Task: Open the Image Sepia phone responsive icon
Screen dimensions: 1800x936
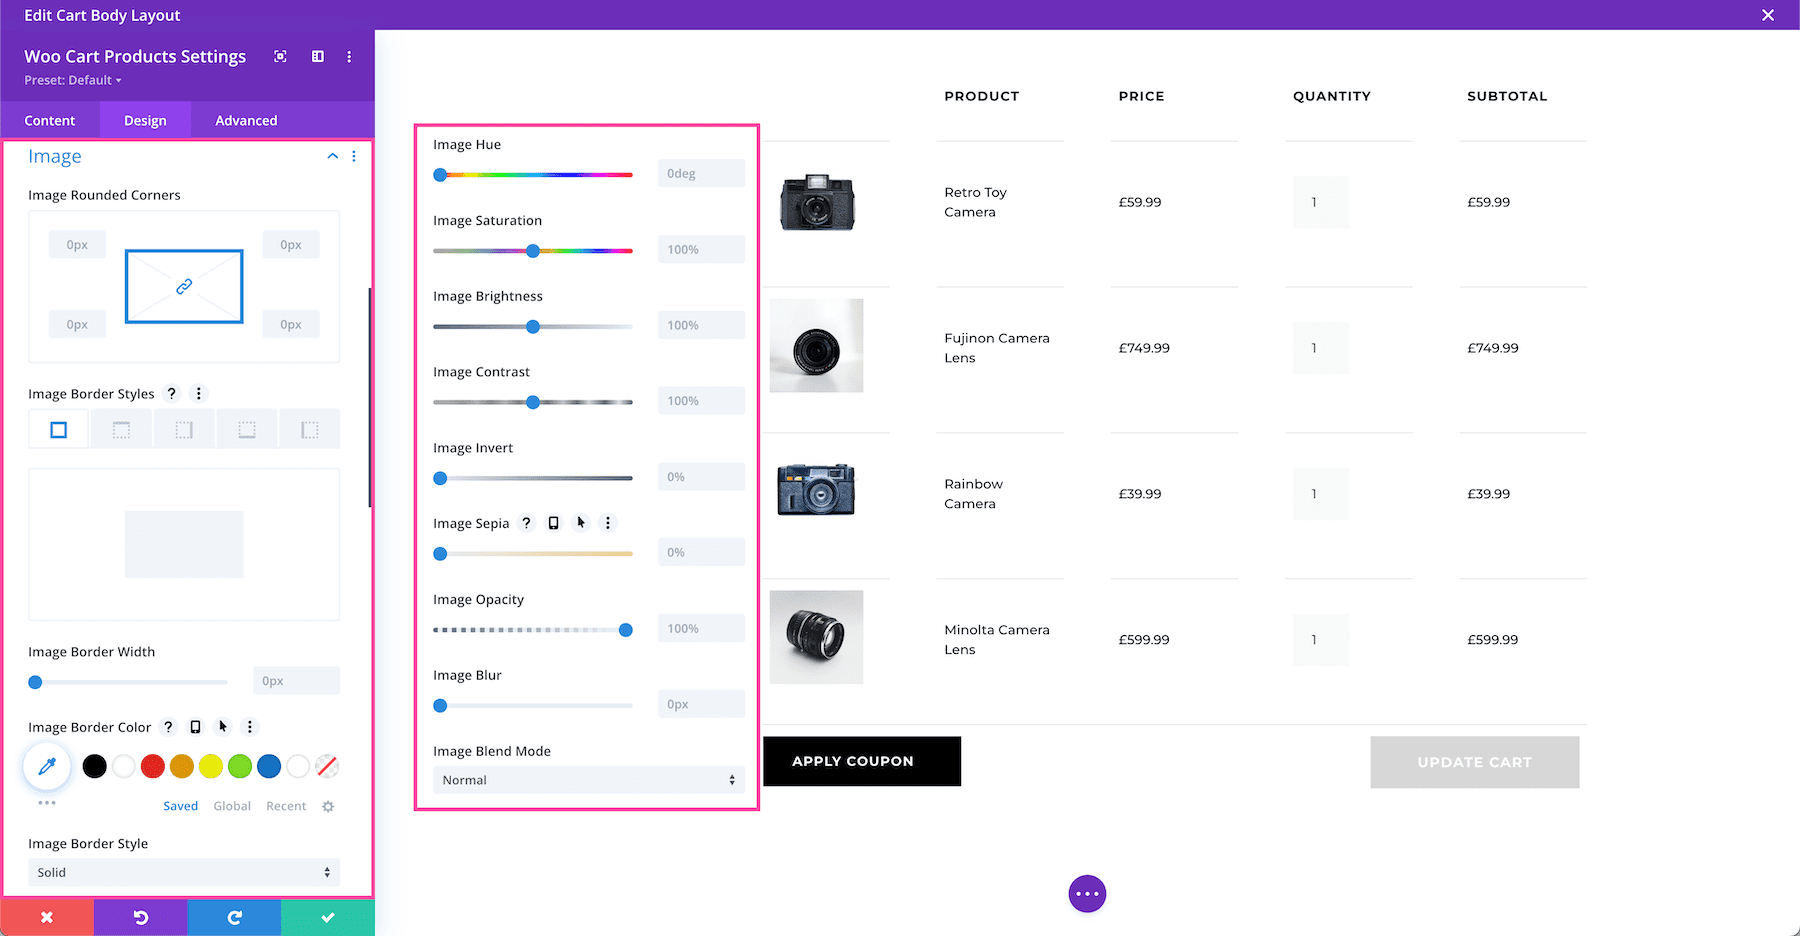Action: coord(553,522)
